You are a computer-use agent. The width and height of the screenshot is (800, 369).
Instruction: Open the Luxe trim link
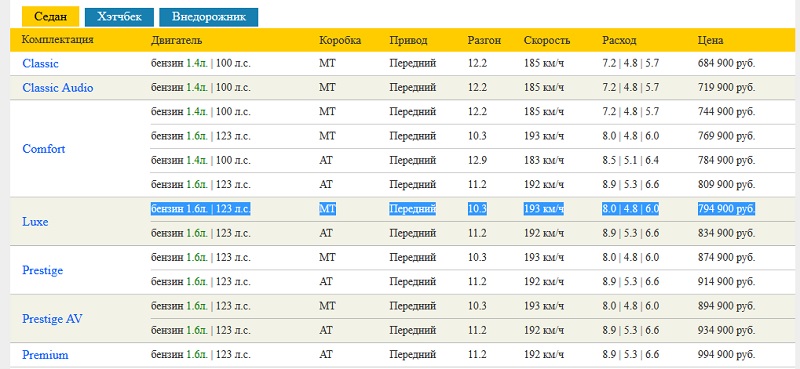coord(35,222)
